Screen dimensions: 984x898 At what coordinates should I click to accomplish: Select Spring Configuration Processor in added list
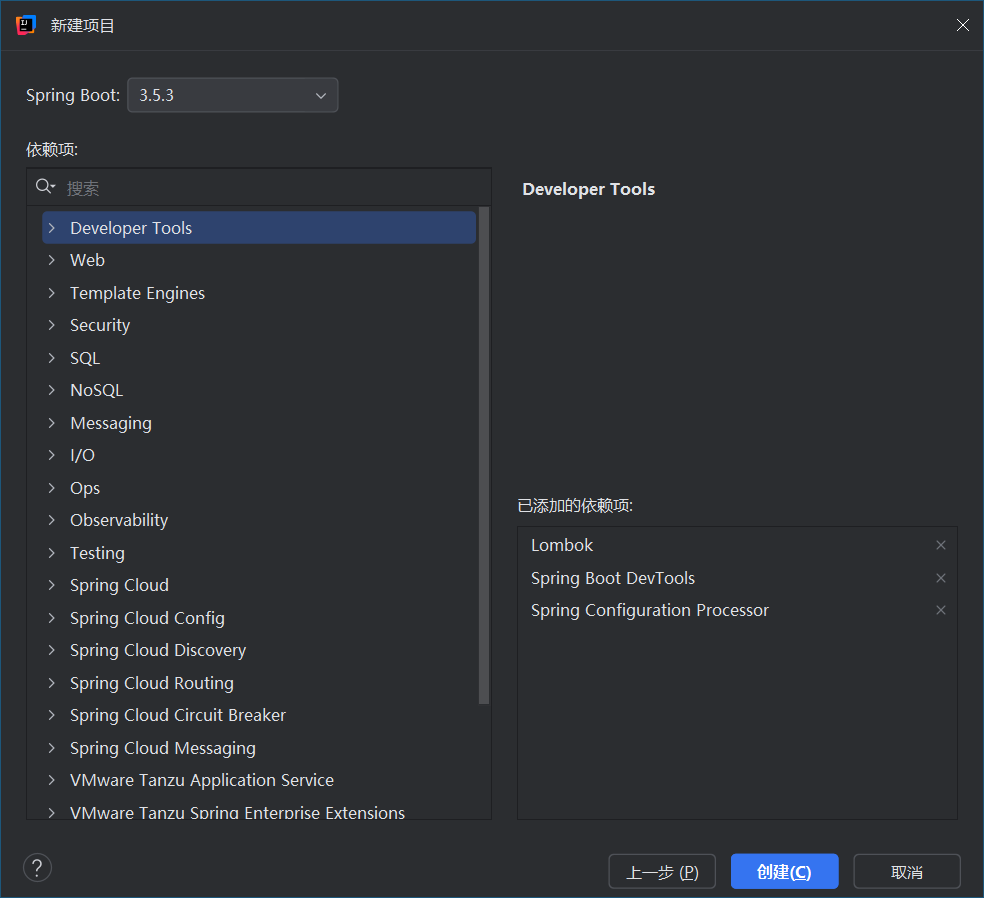[737, 610]
